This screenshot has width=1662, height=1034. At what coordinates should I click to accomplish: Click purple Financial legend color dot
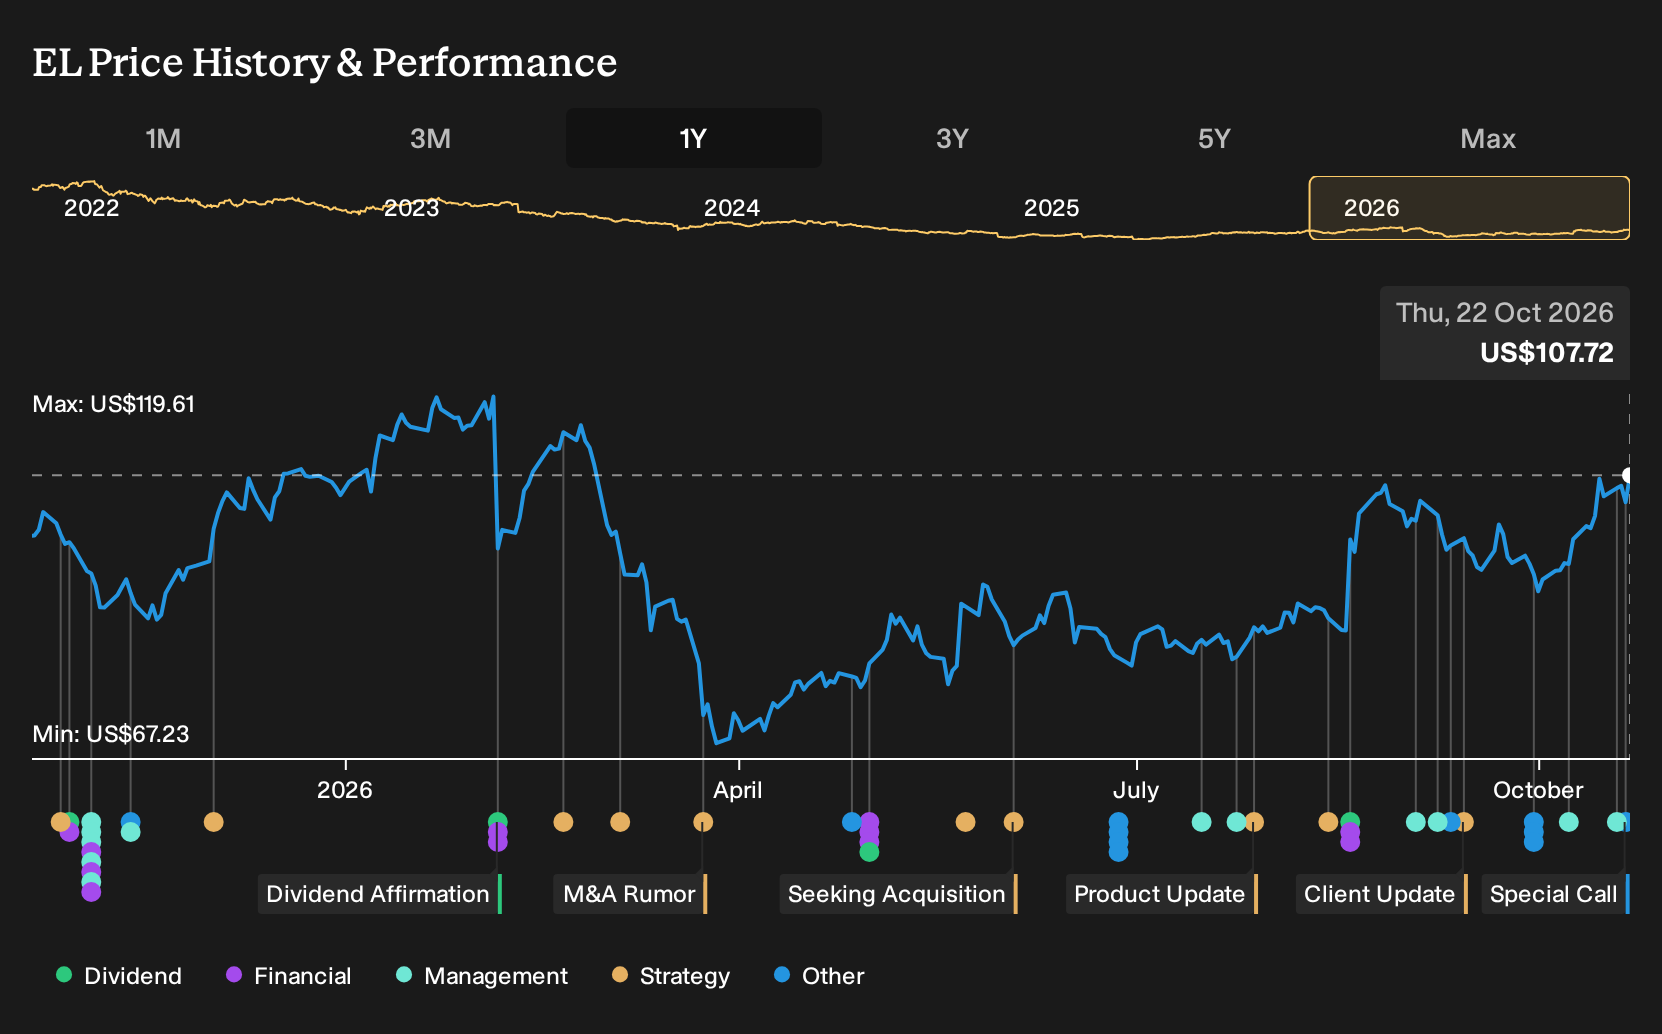coord(234,974)
